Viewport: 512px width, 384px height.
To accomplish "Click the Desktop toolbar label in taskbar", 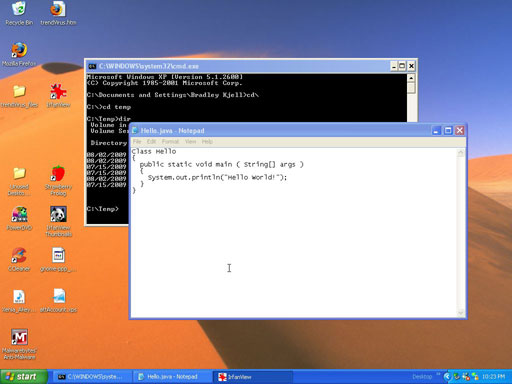I will (x=422, y=377).
